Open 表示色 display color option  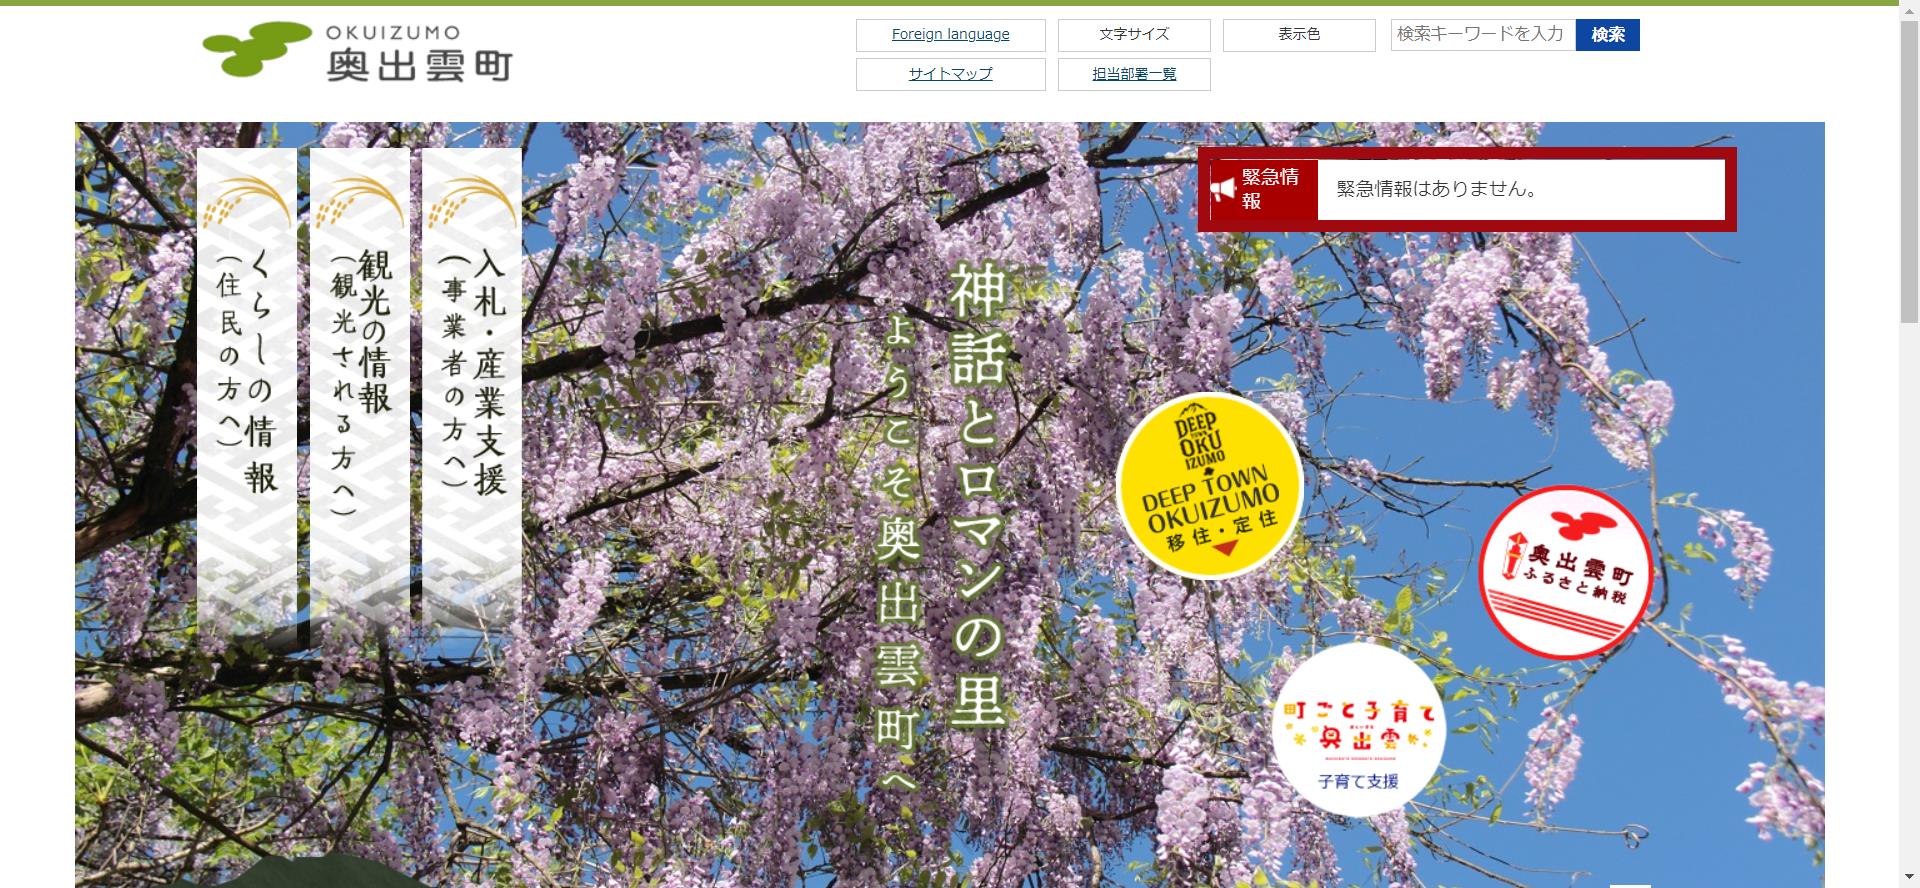[1299, 35]
